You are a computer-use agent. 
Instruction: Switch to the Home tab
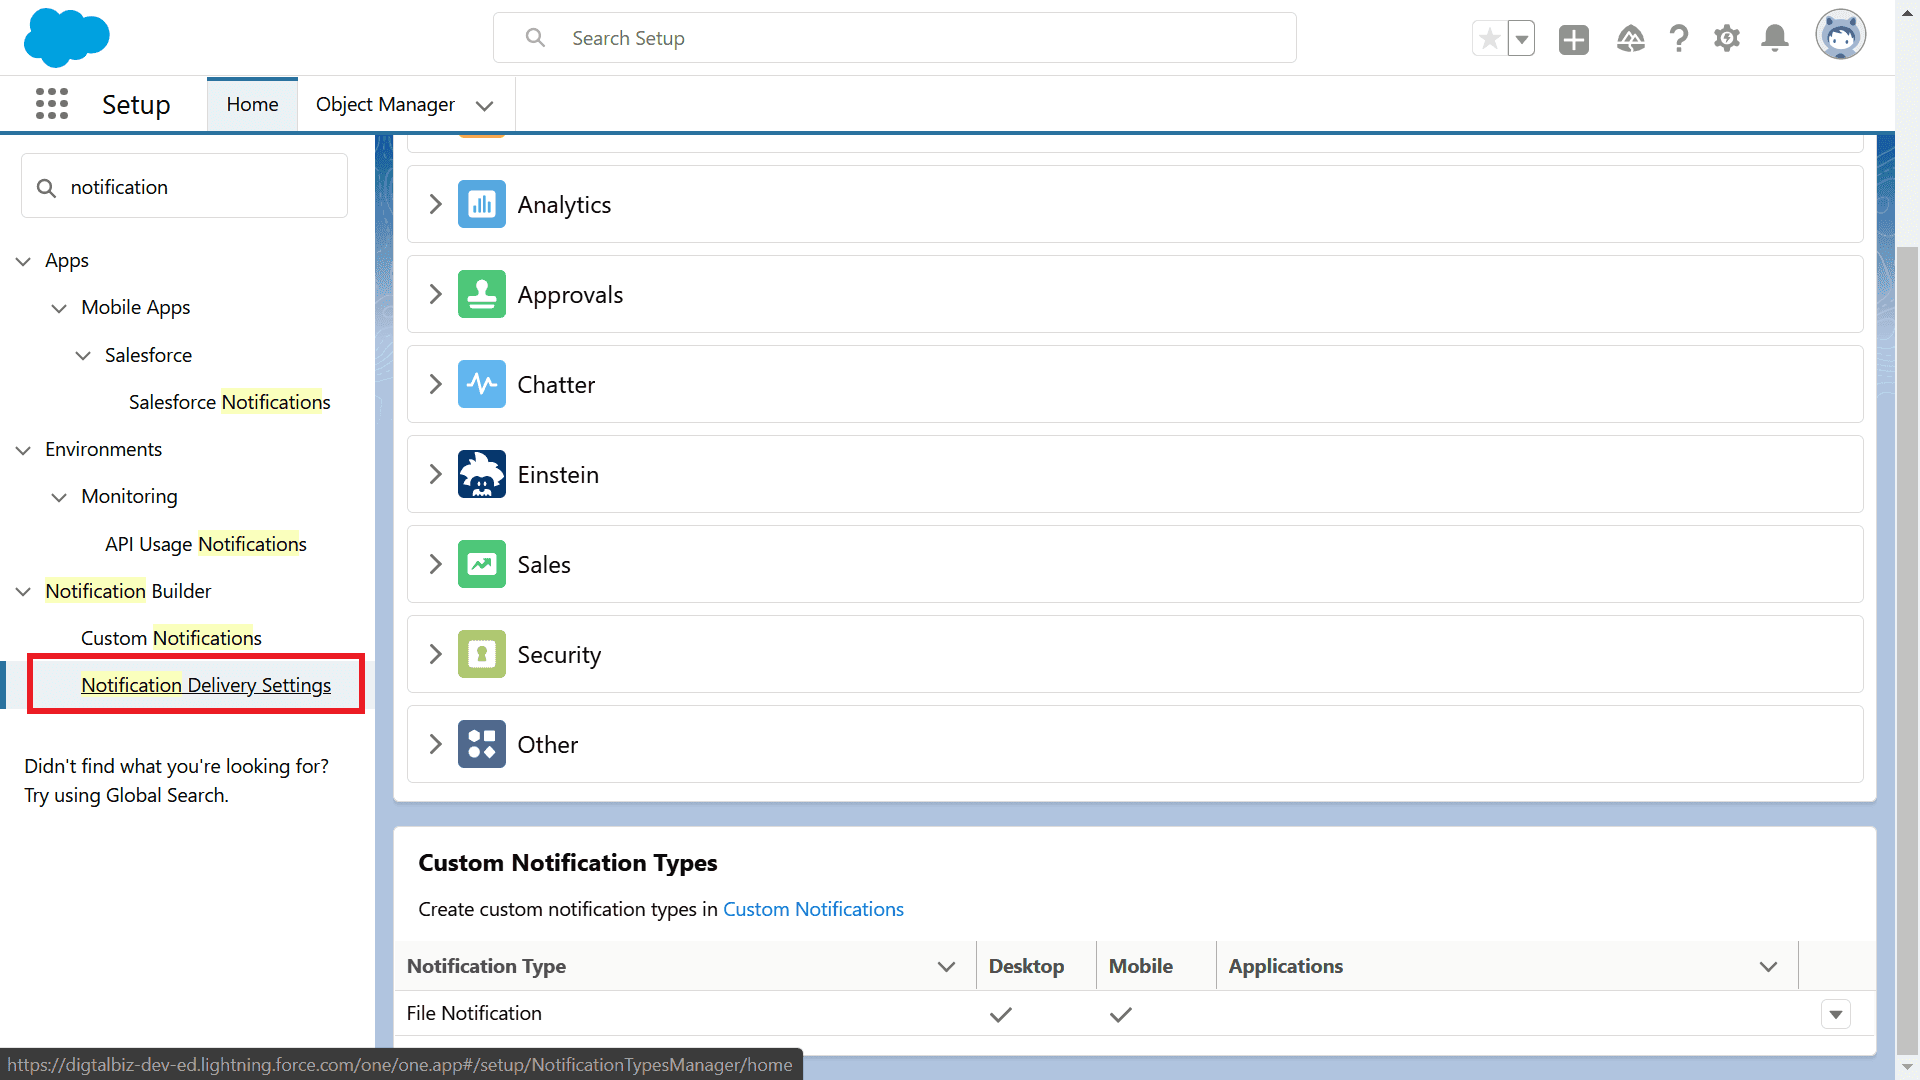tap(252, 105)
